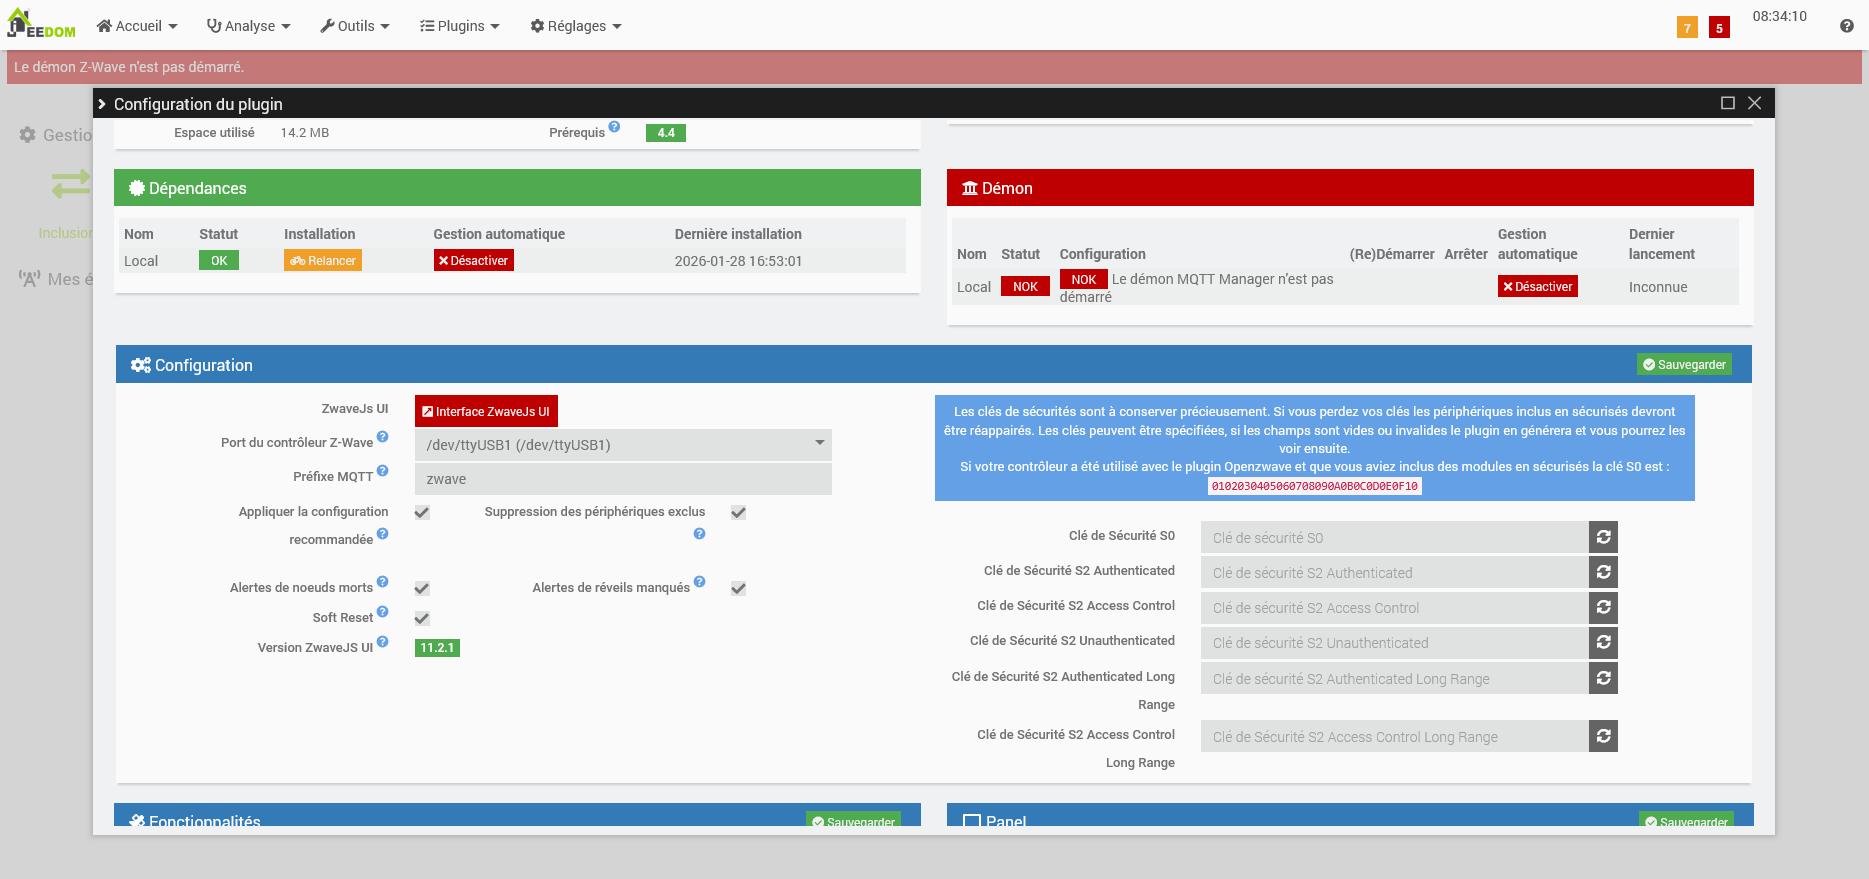
Task: Click the S2 Access Control key field
Action: tap(1395, 607)
